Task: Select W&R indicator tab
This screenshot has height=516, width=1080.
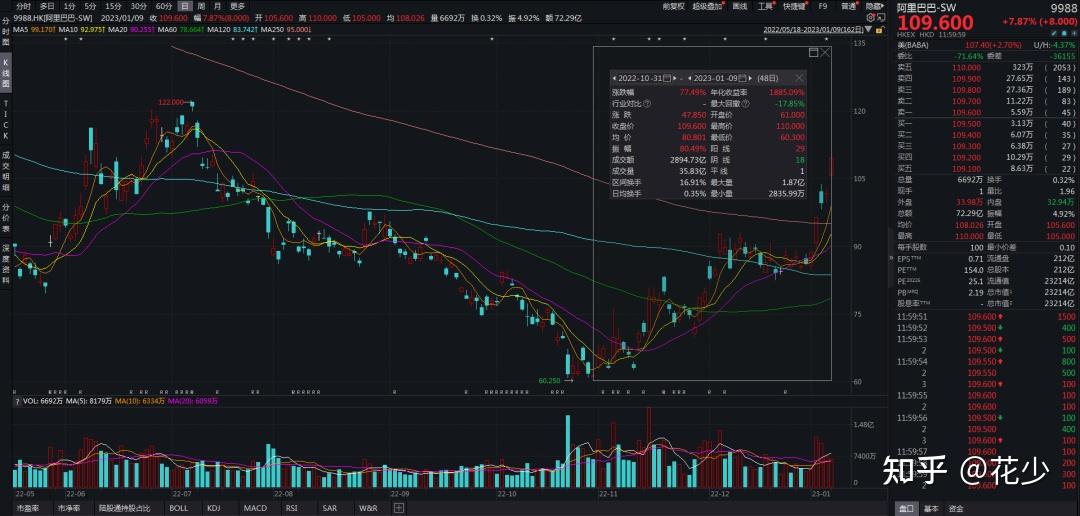Action: pos(368,508)
